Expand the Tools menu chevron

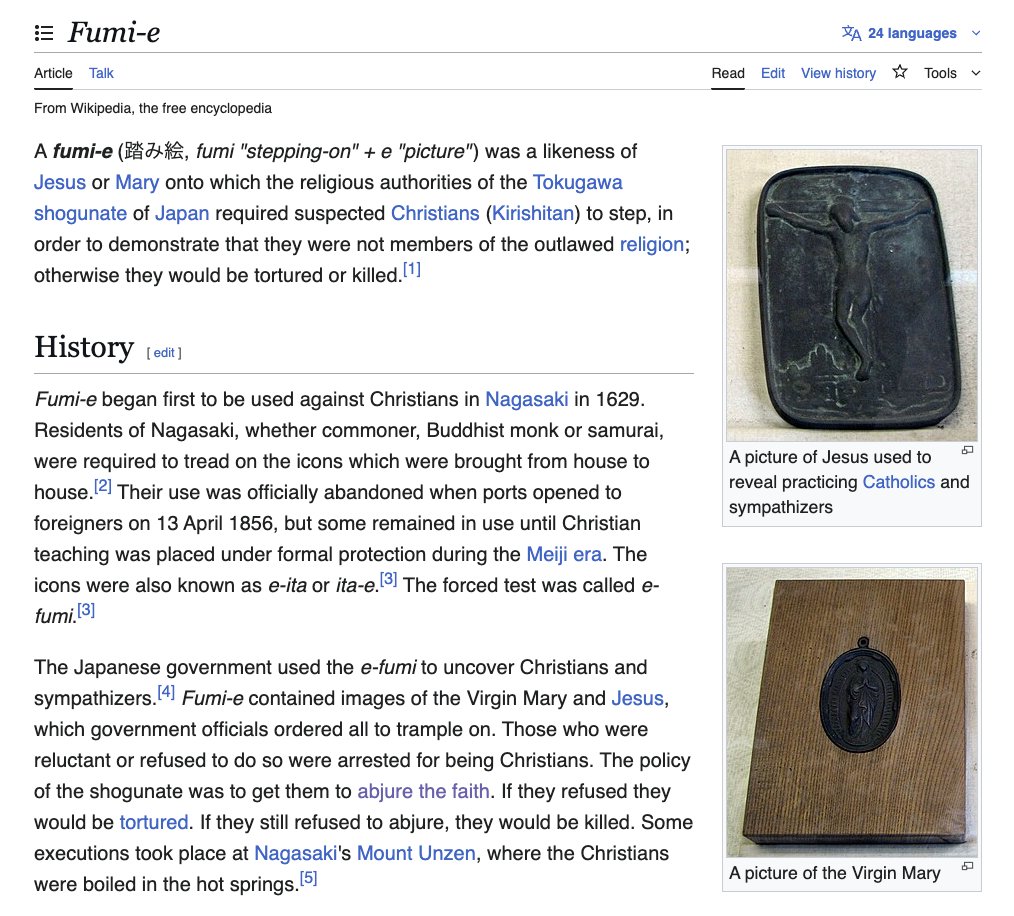point(976,73)
